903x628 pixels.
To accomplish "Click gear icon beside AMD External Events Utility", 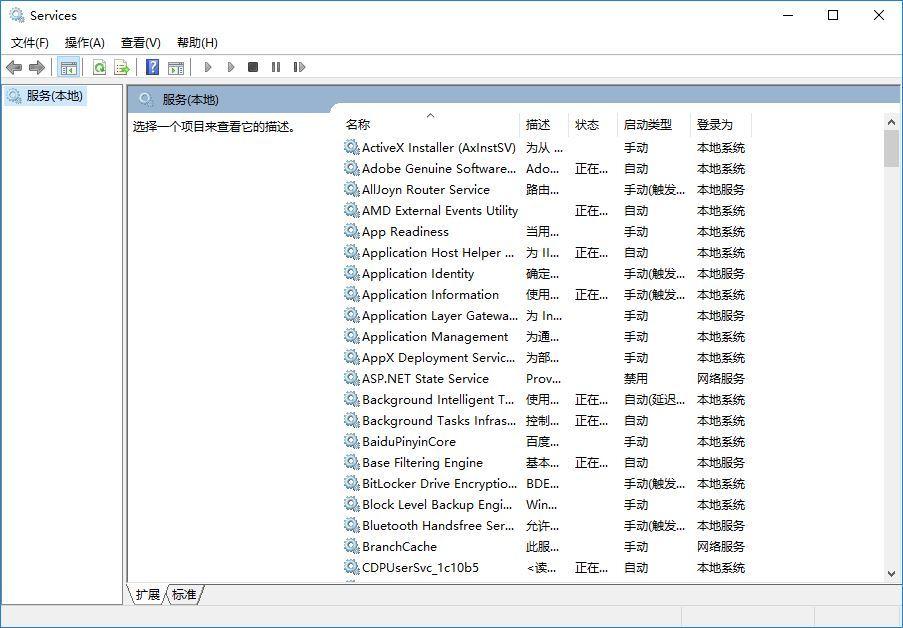I will [352, 210].
